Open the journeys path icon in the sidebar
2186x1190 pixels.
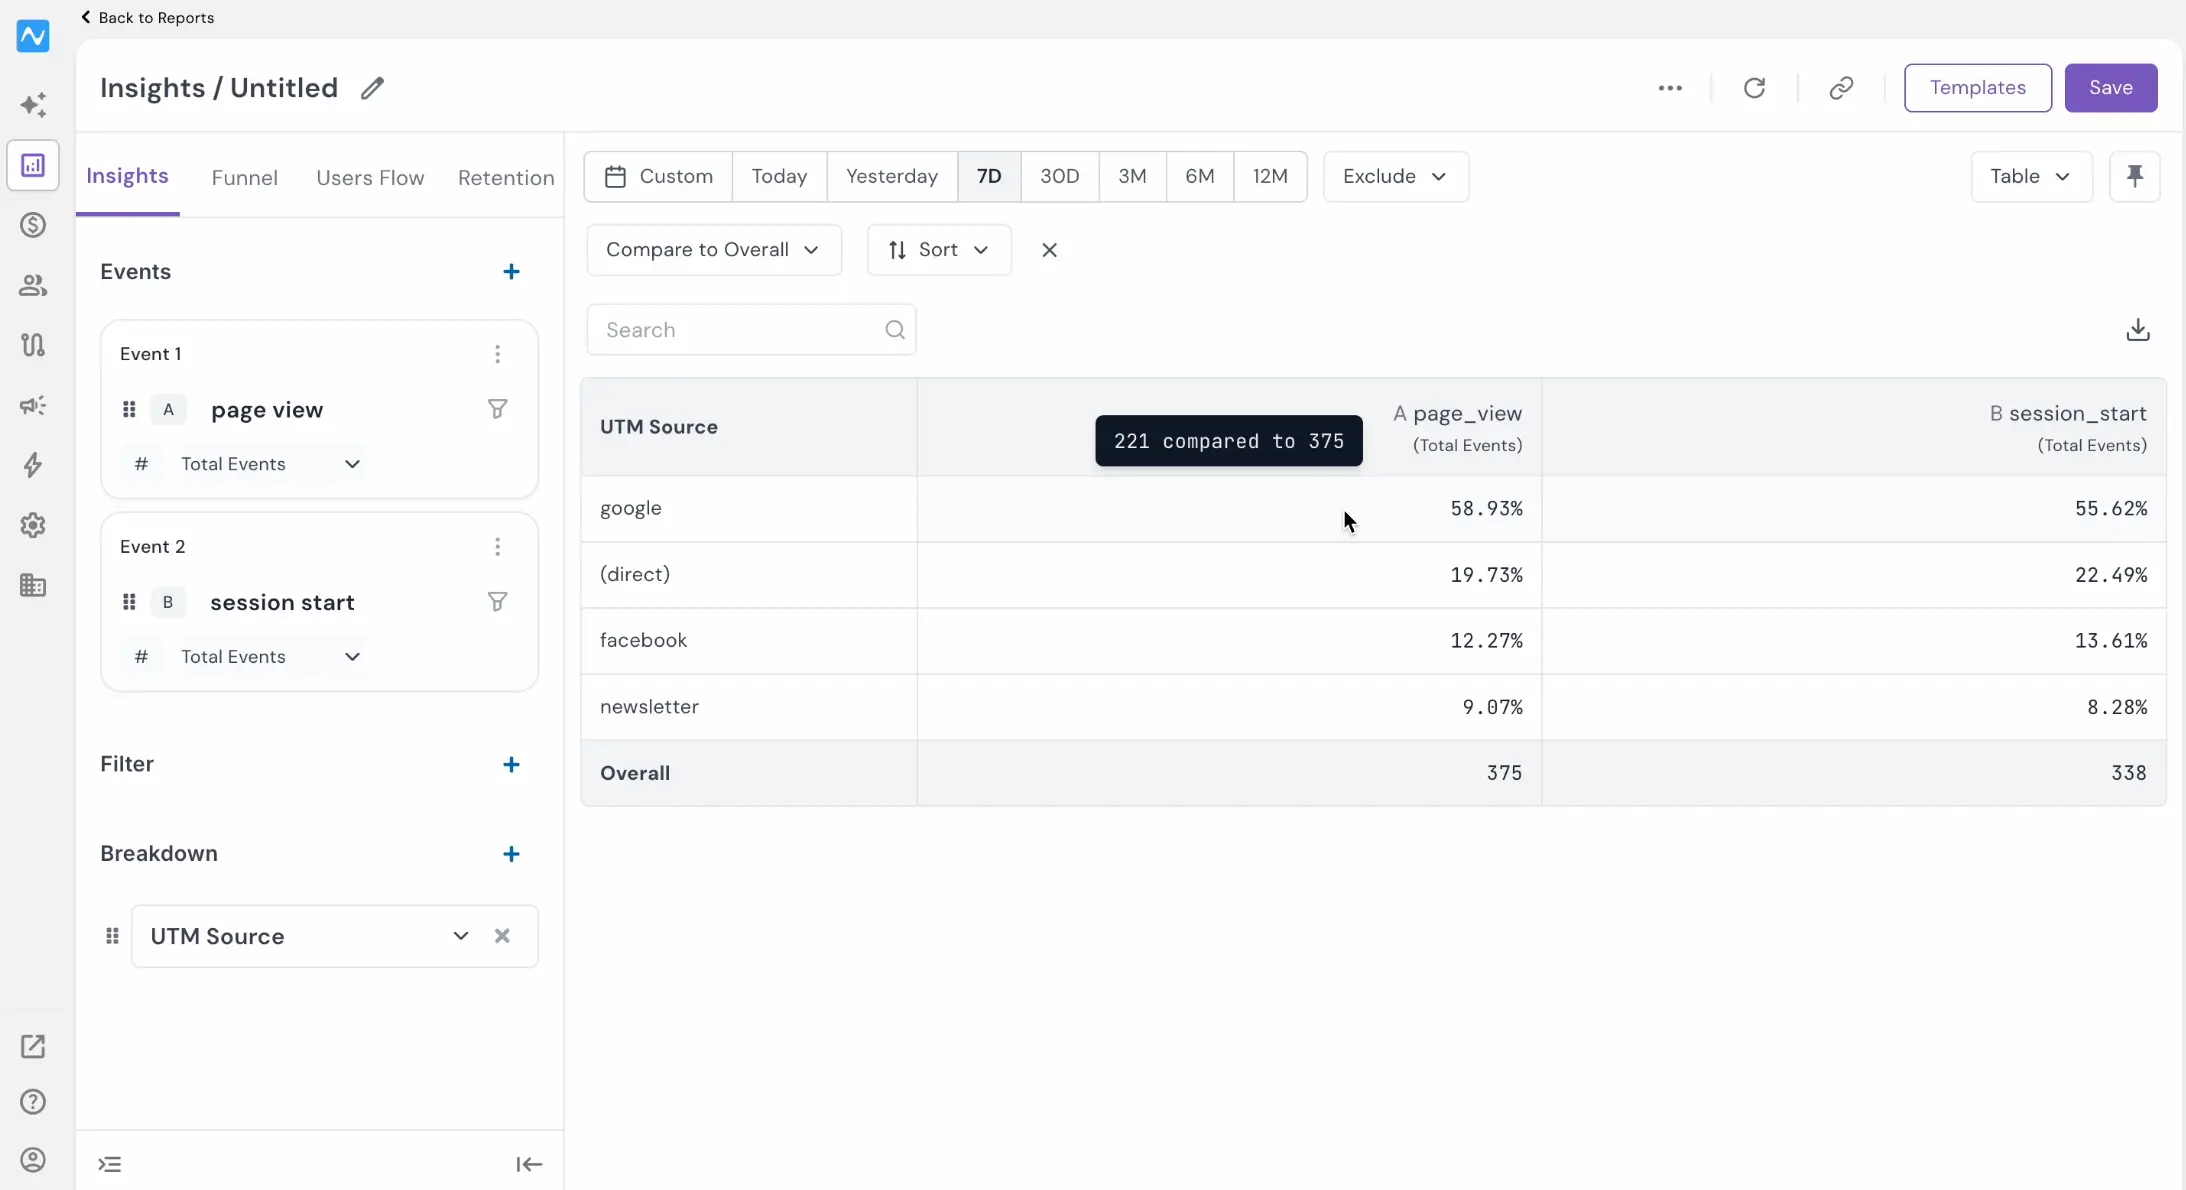[33, 345]
